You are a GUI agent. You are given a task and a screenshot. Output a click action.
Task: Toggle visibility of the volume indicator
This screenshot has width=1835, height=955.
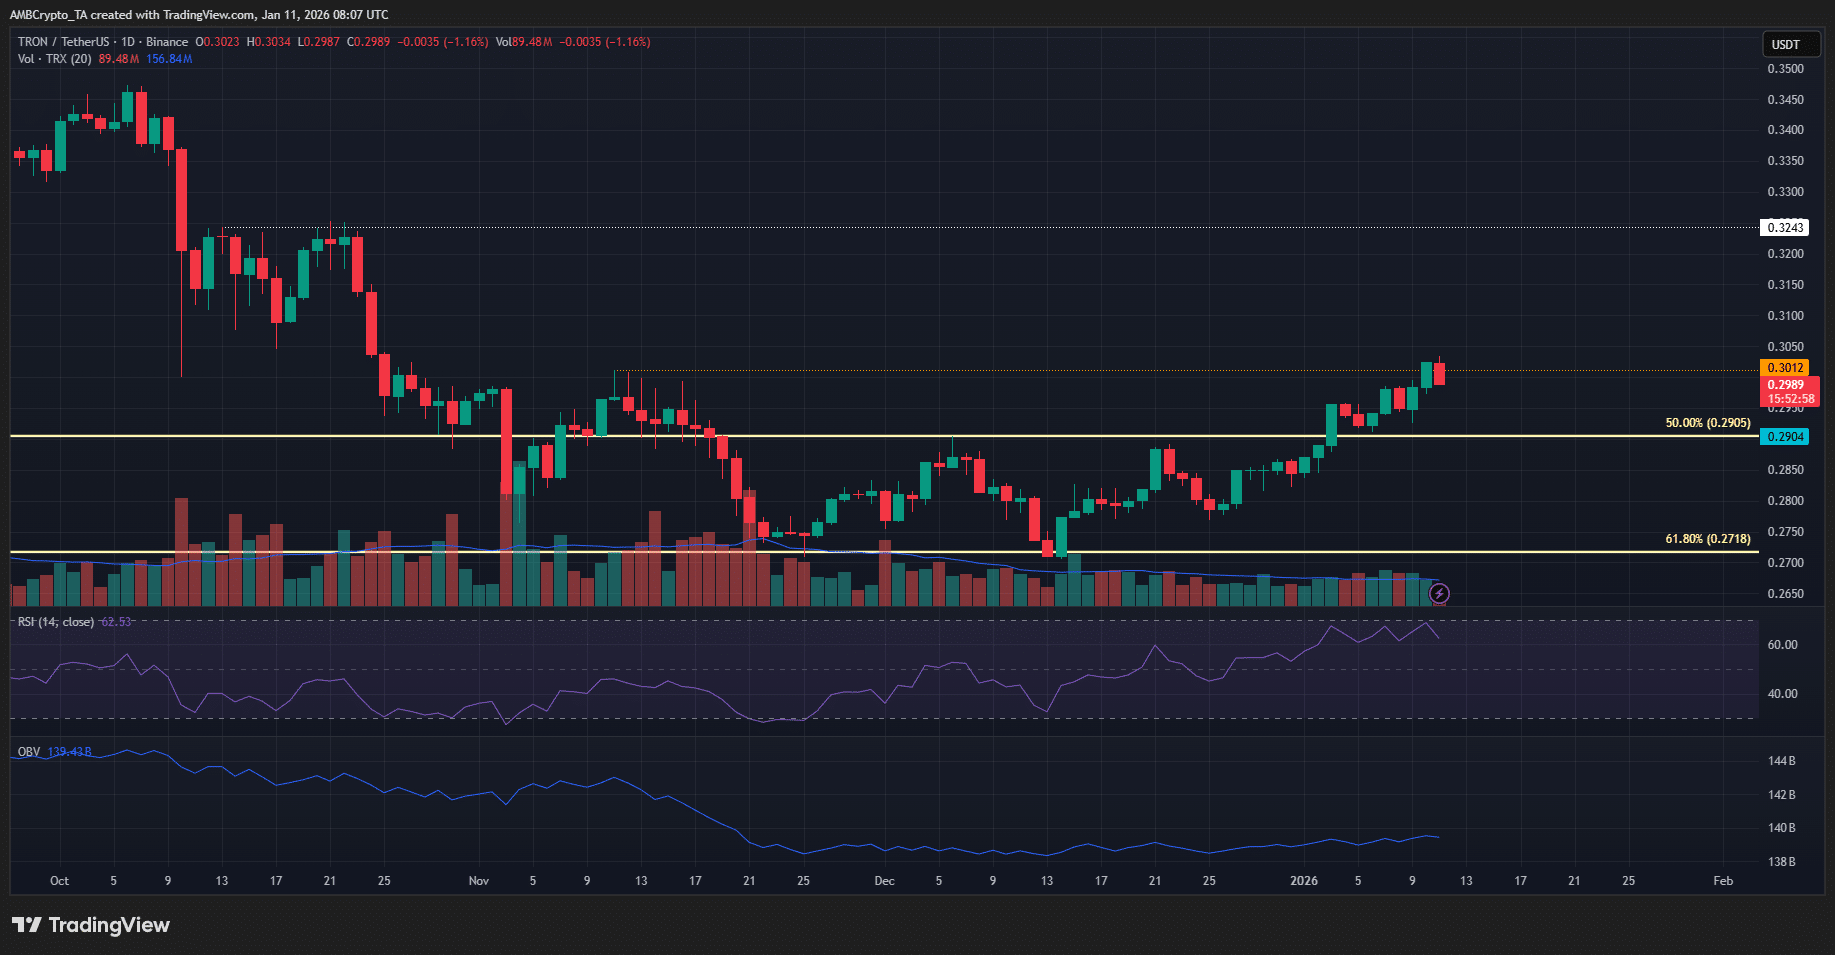click(x=210, y=58)
